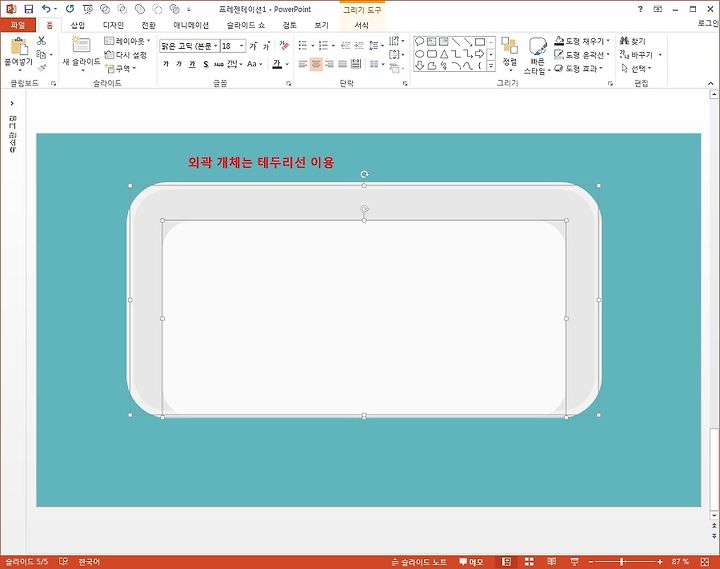Open the Shape Fill (도형 채우기) dropdown
The image size is (720, 569).
tap(582, 41)
